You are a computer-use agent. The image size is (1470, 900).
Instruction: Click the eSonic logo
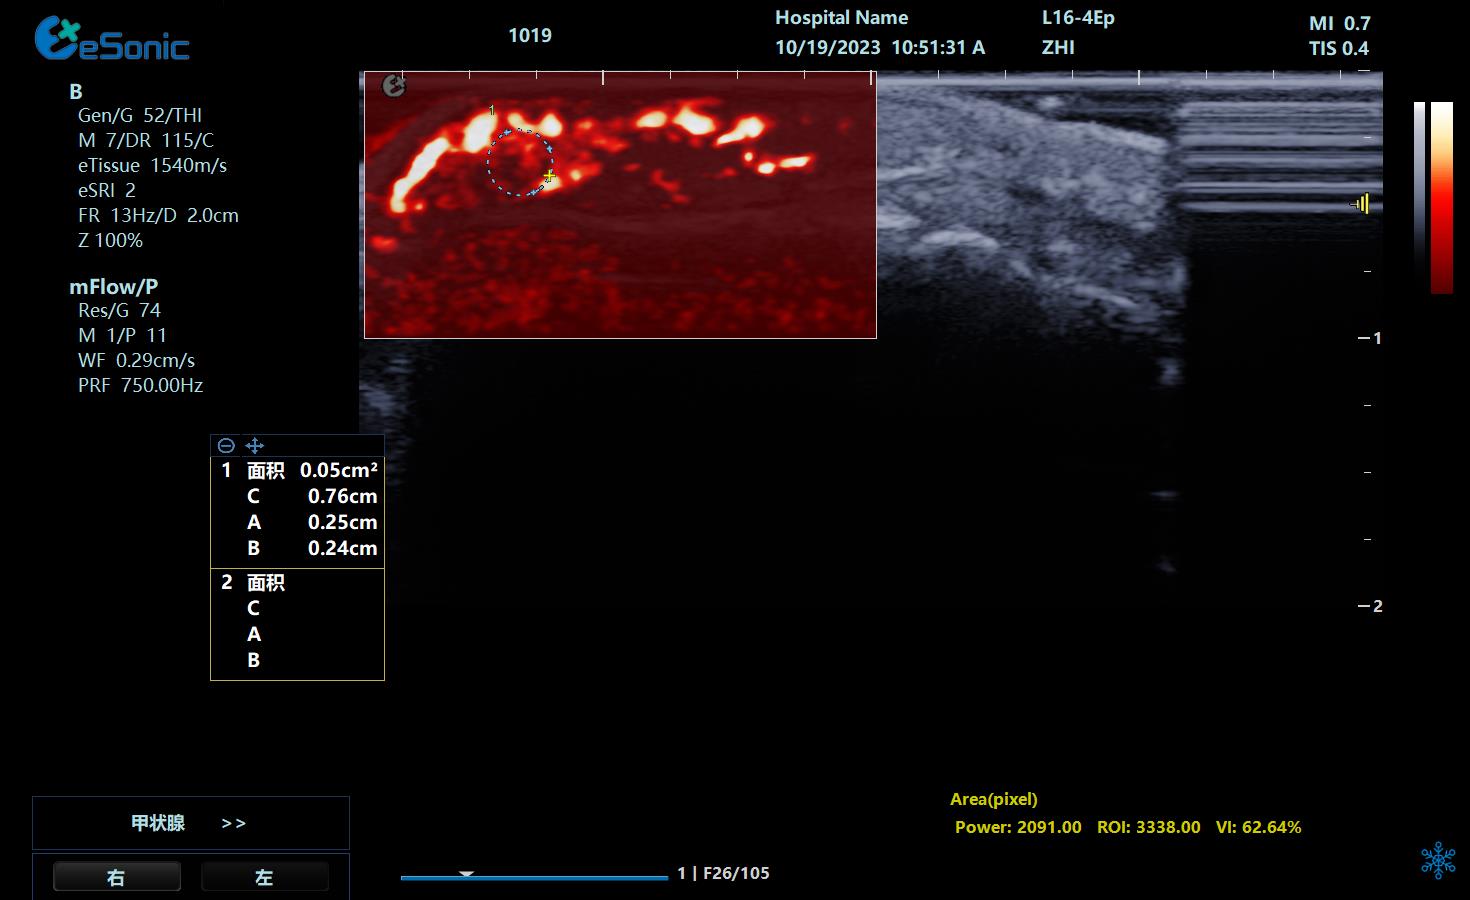[111, 41]
